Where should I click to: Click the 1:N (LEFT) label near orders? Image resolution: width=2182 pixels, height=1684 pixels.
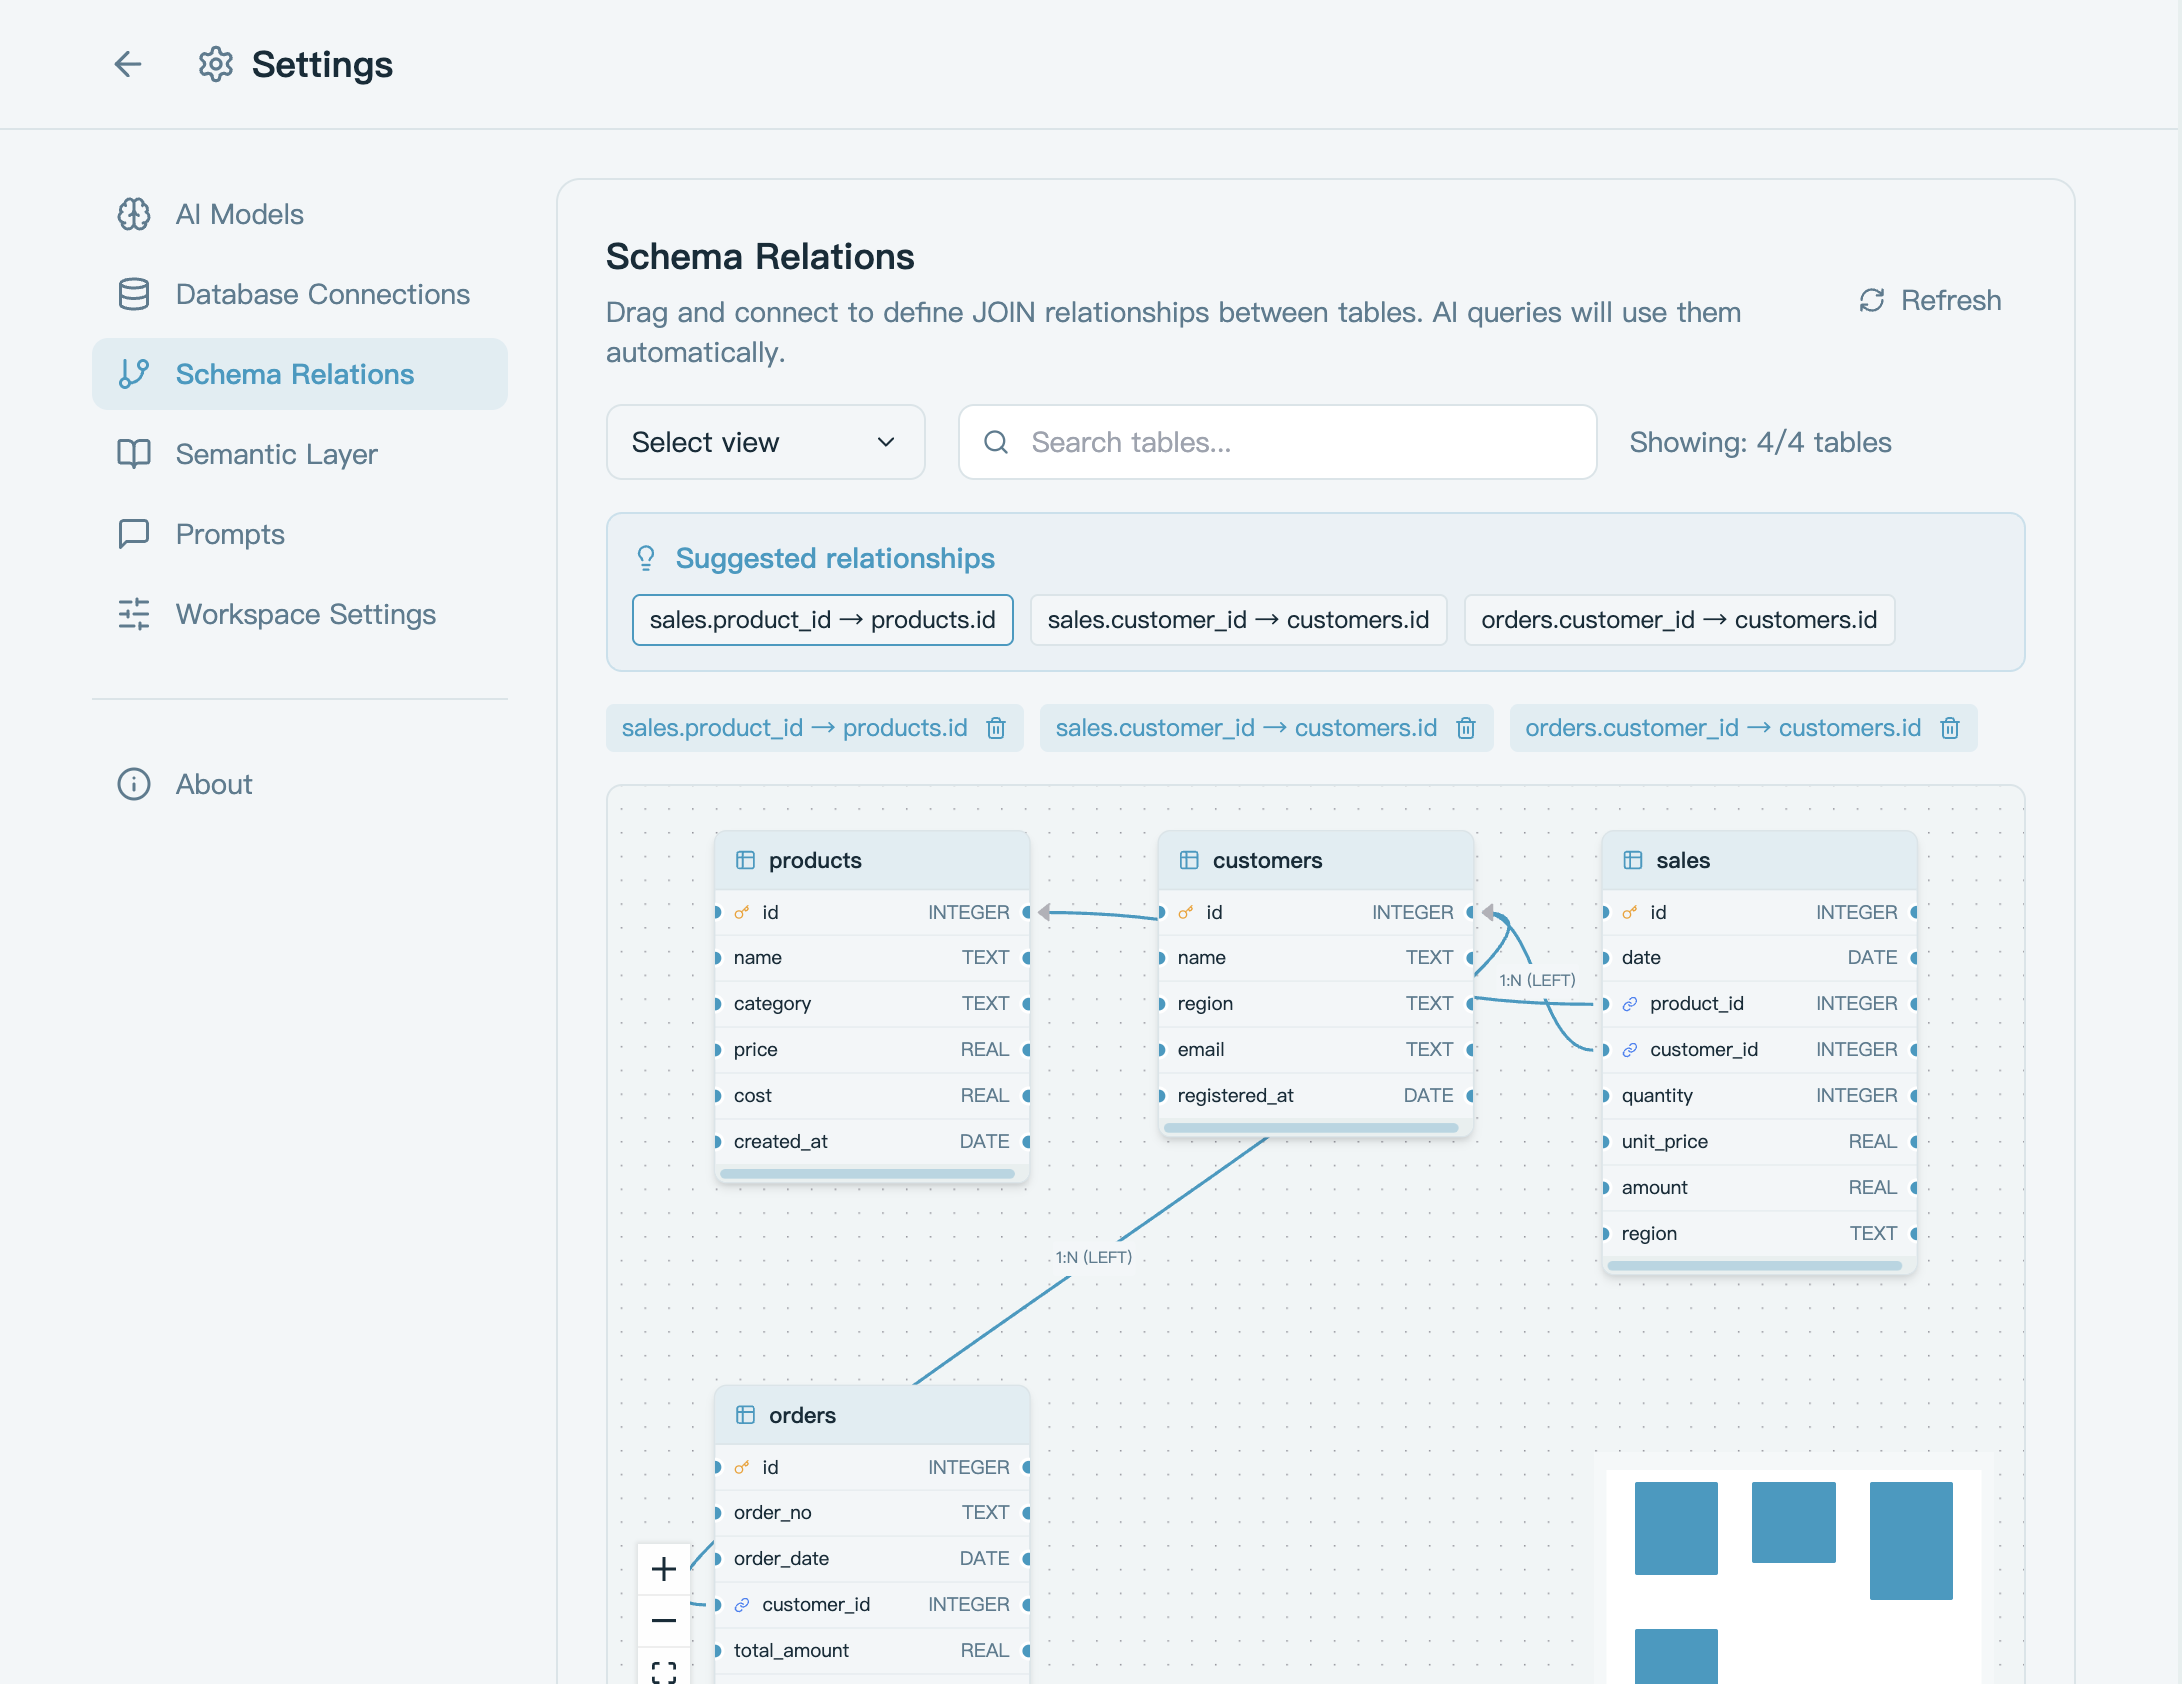point(1094,1258)
